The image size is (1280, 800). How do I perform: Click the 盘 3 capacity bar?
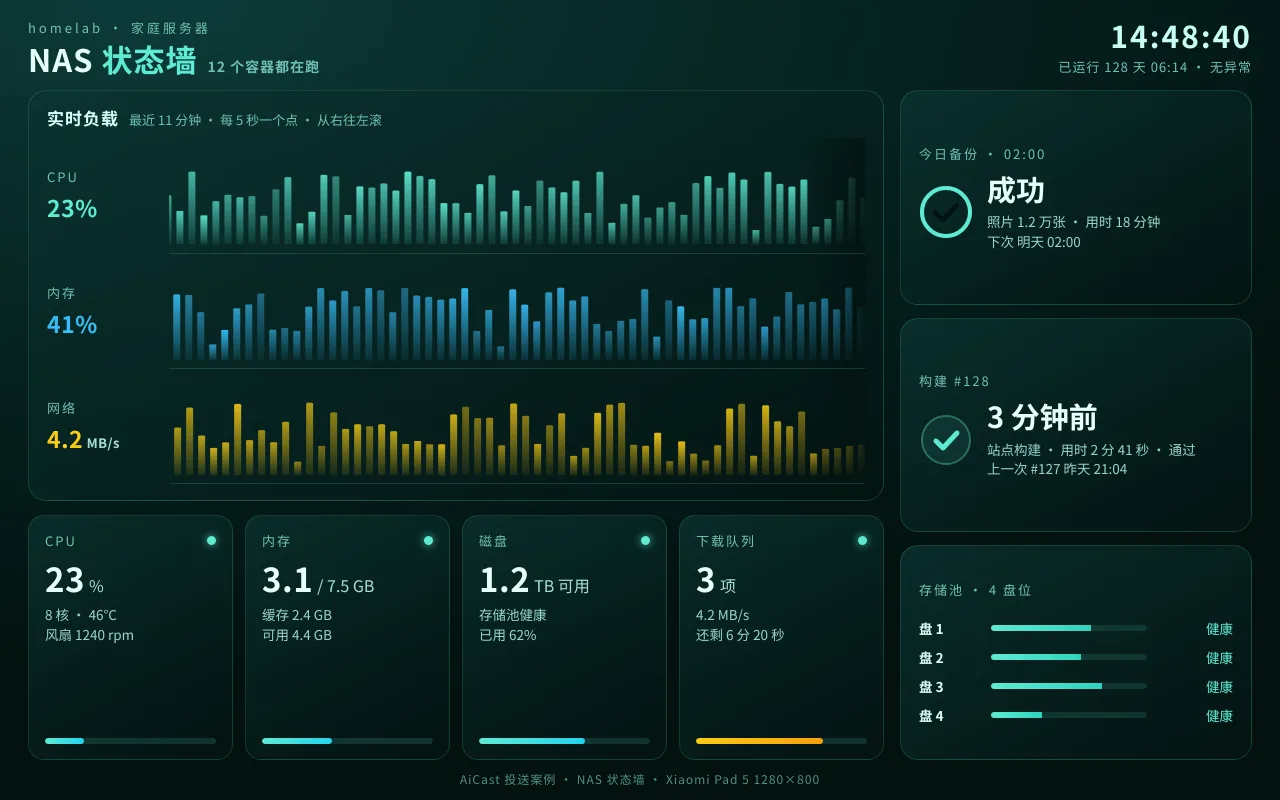[x=1069, y=686]
